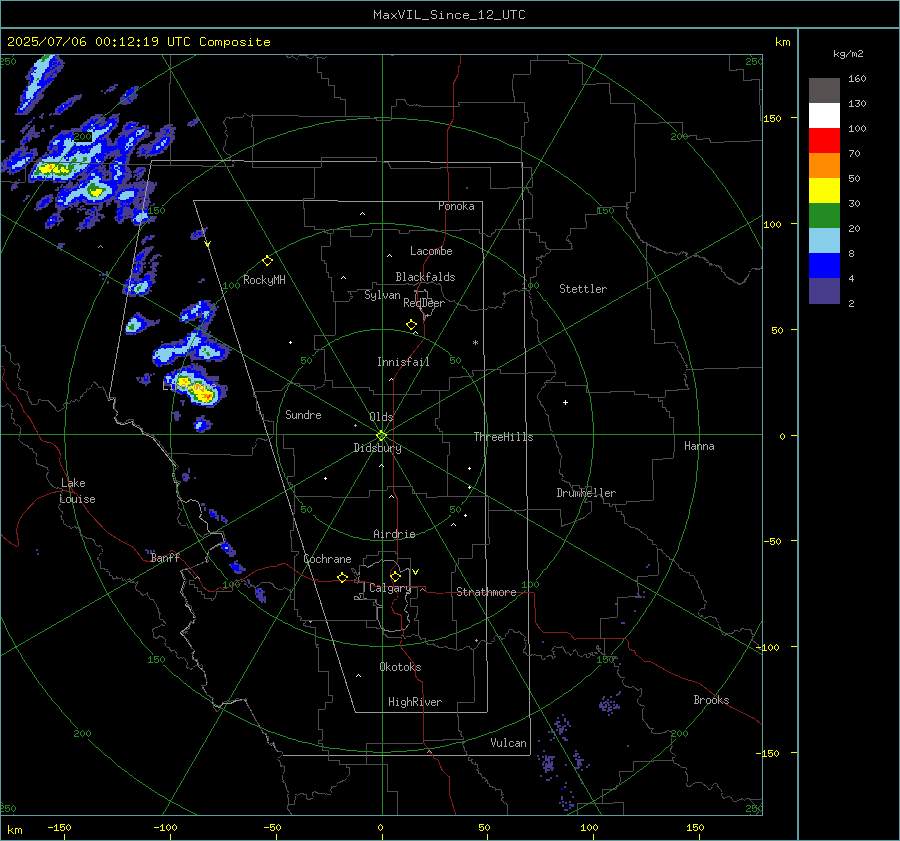Click the yellow diamond marker beside RockyMH
The width and height of the screenshot is (900, 841).
click(x=267, y=261)
